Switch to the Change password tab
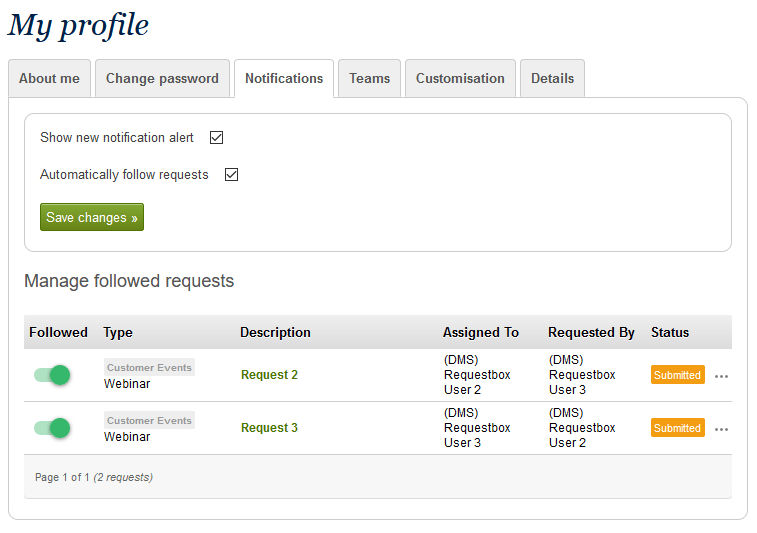 pos(162,79)
